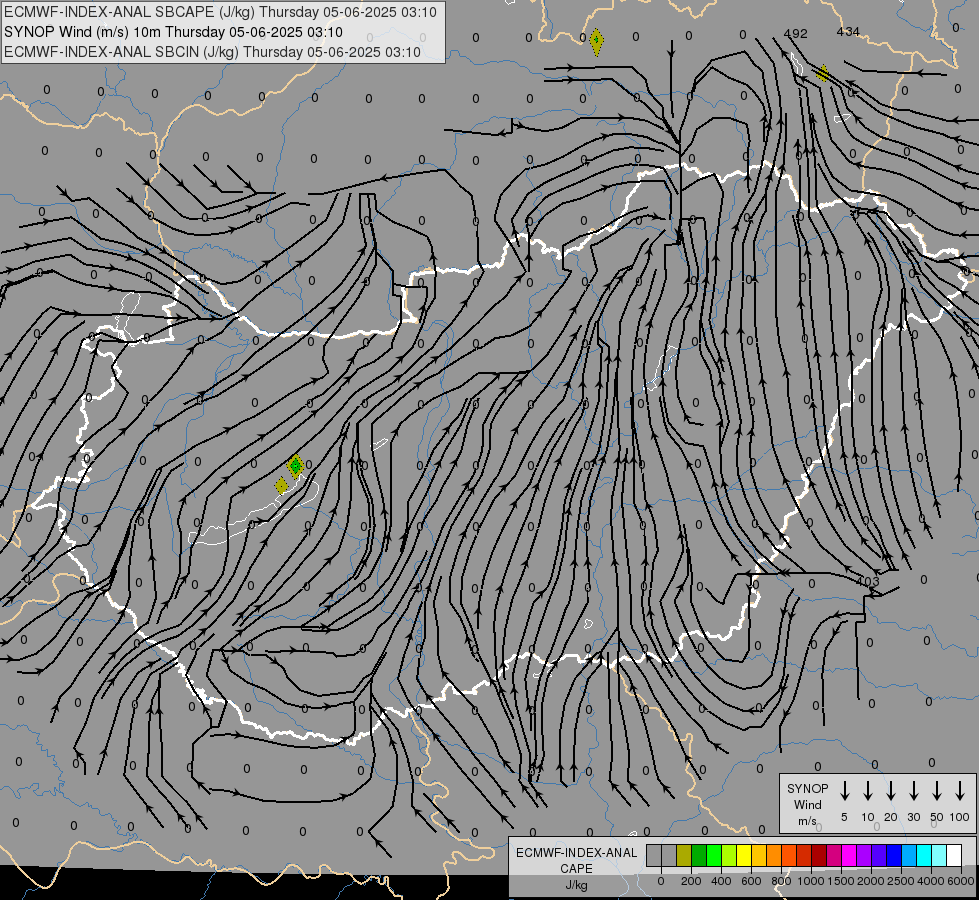Viewport: 979px width, 900px height.
Task: Click the yellow diamond marker below value 434
Action: click(x=823, y=73)
